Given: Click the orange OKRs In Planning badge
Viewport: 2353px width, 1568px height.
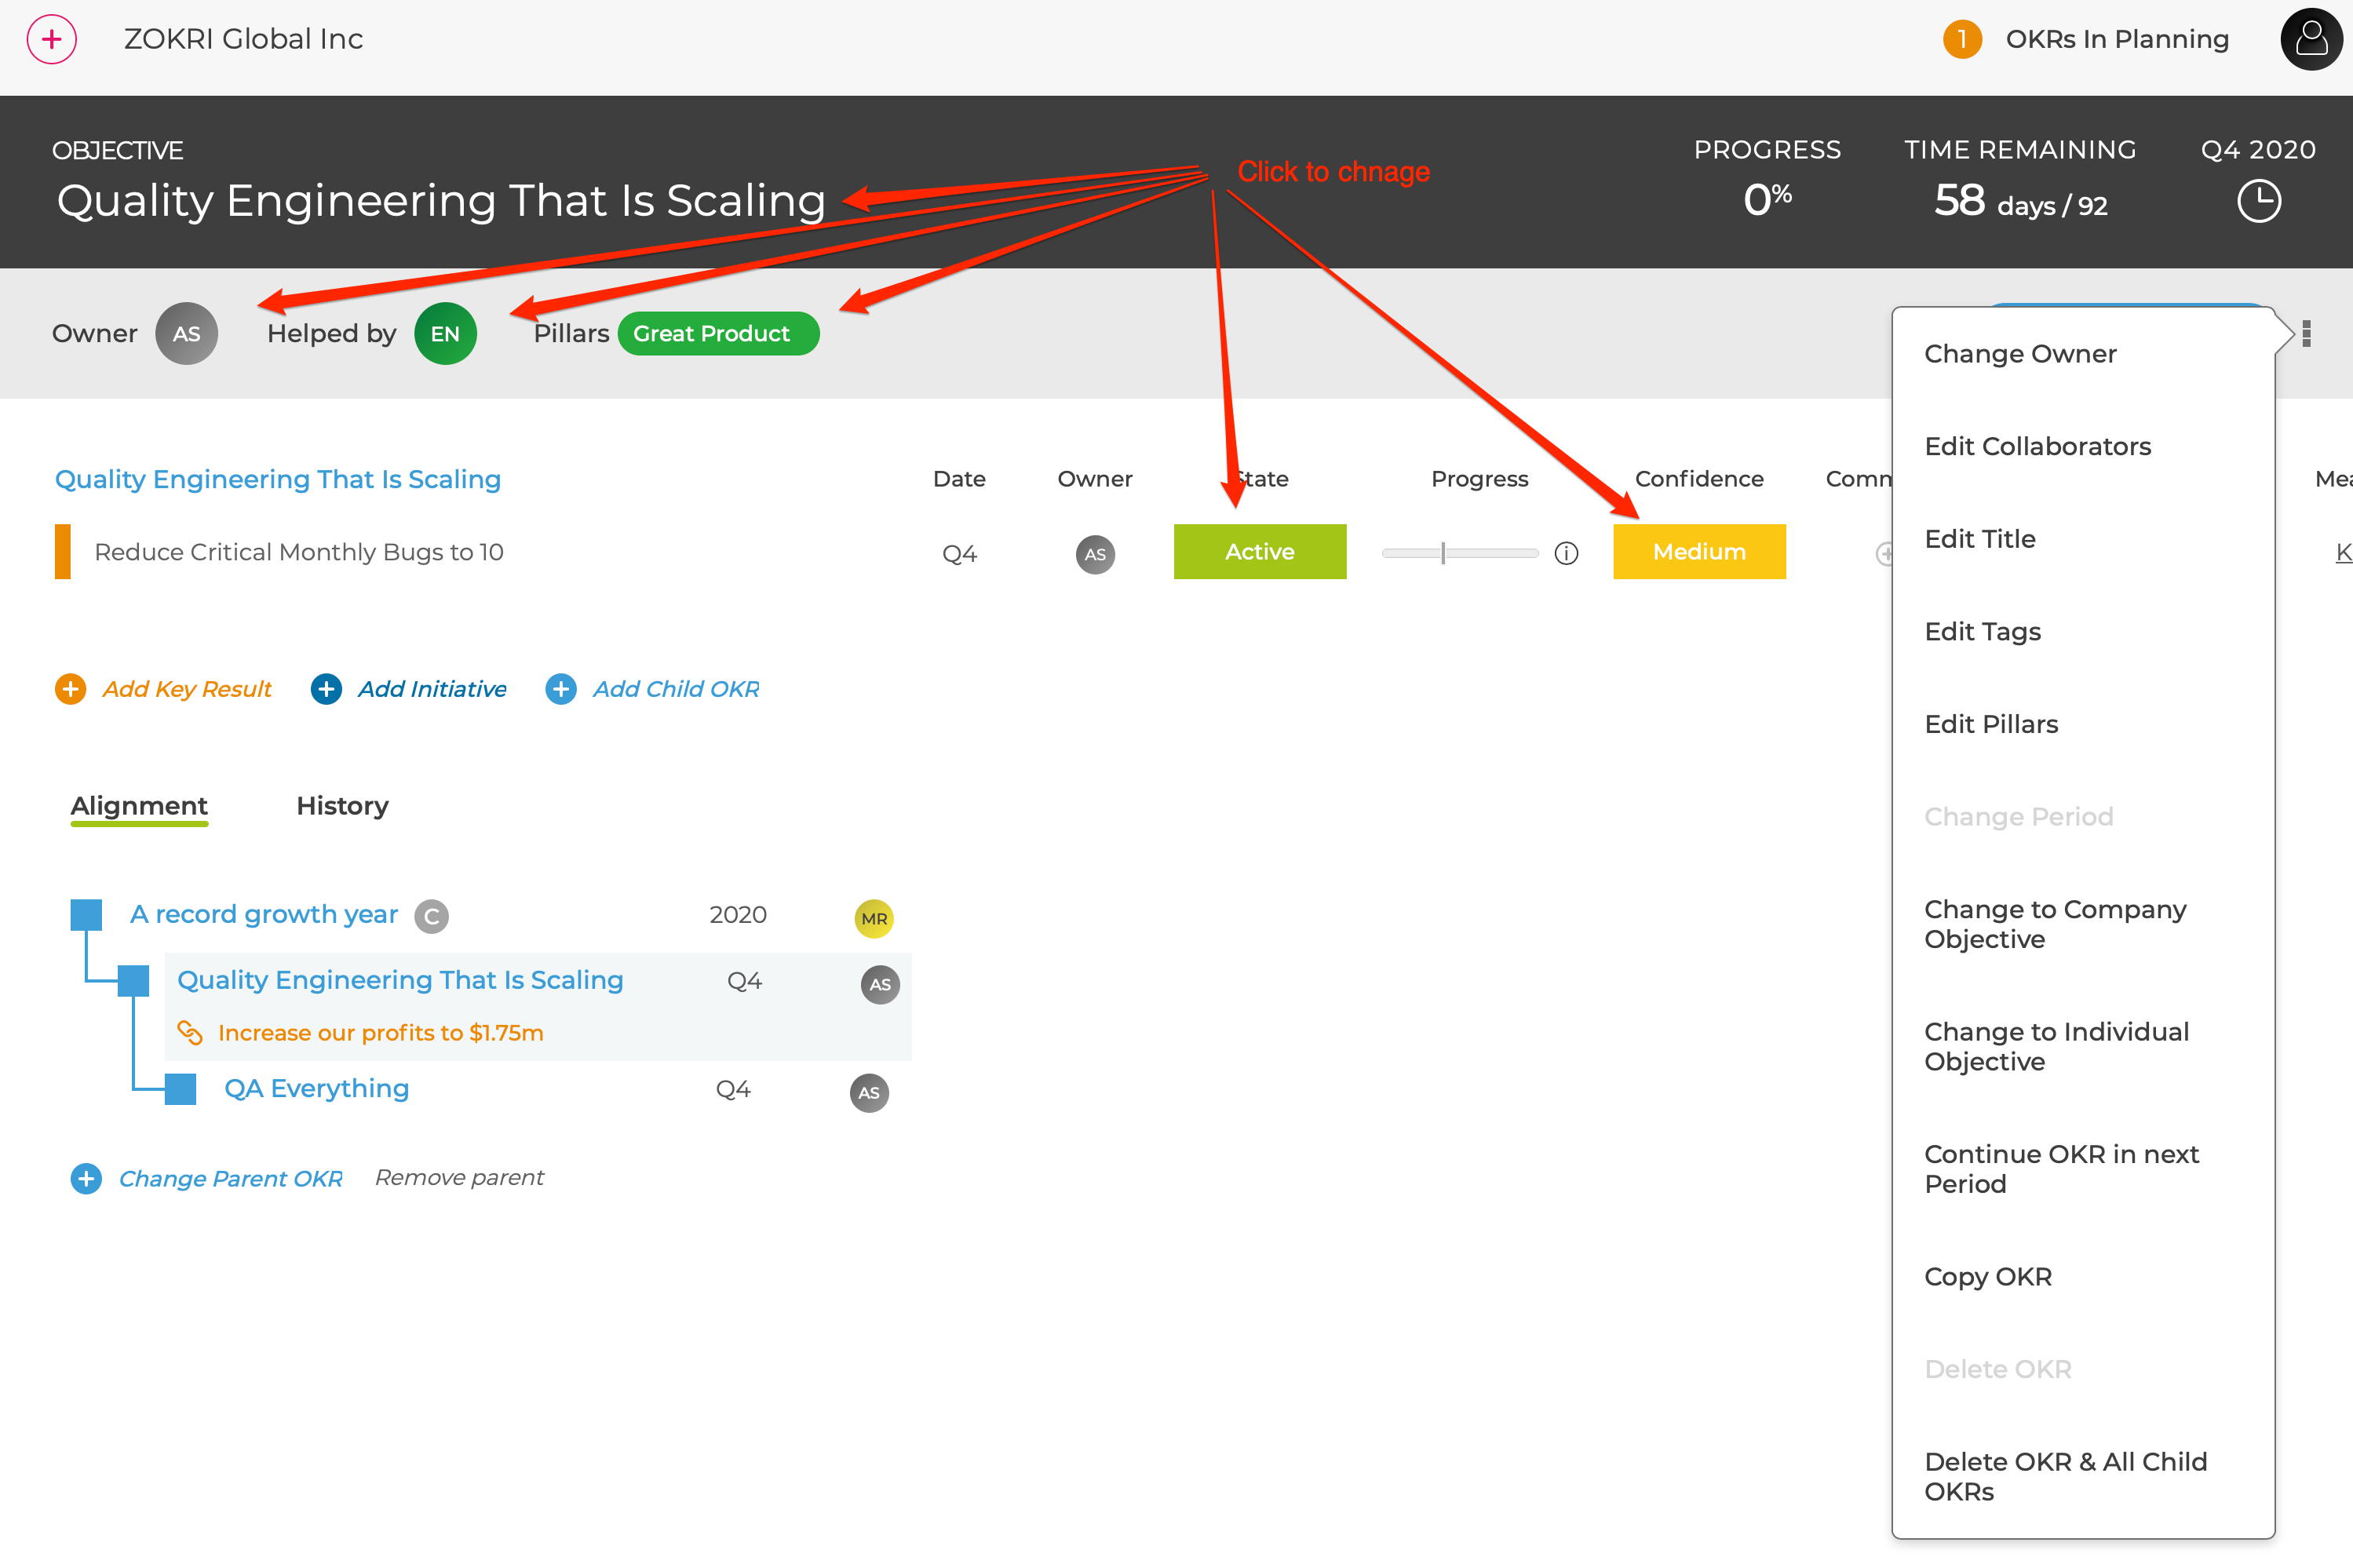Looking at the screenshot, I should tap(1962, 40).
